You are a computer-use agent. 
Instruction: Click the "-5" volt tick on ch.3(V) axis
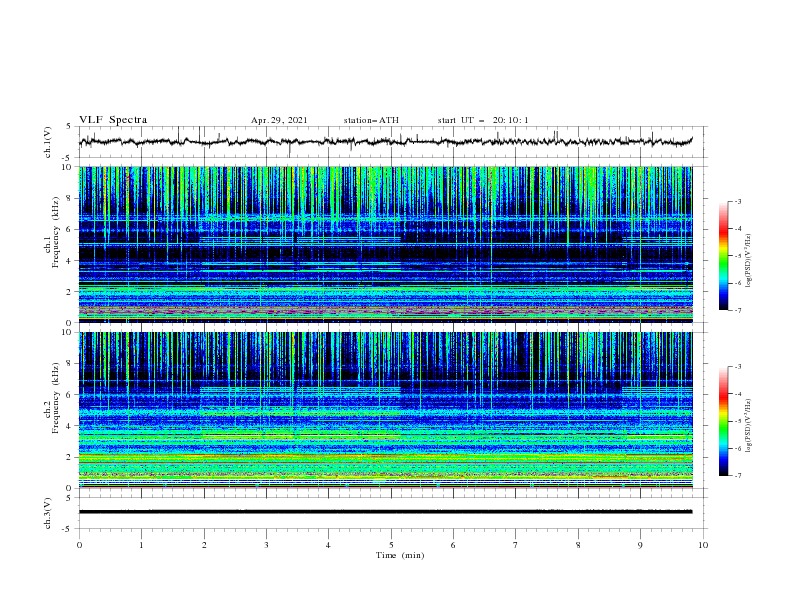point(68,529)
